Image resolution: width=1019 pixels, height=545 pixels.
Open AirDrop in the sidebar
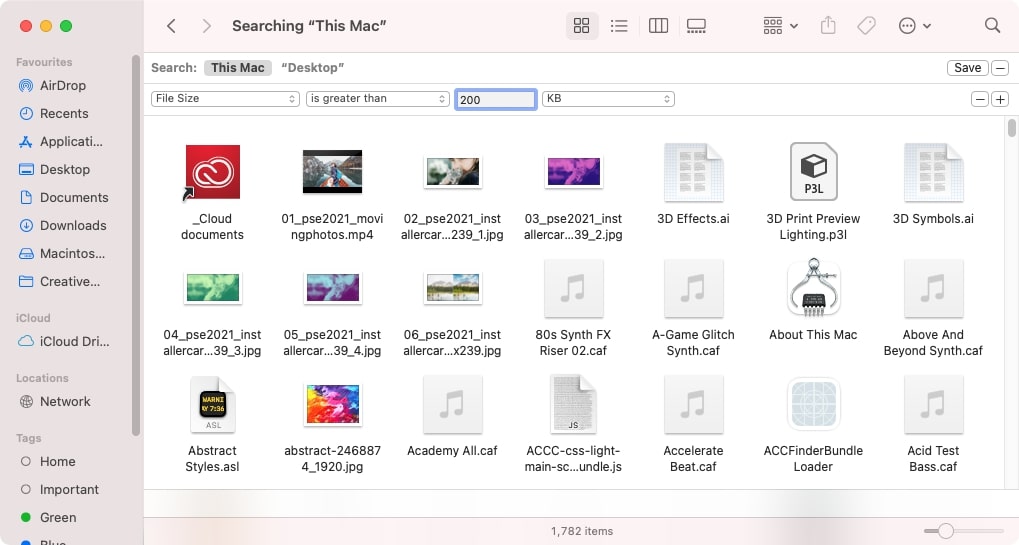point(63,85)
